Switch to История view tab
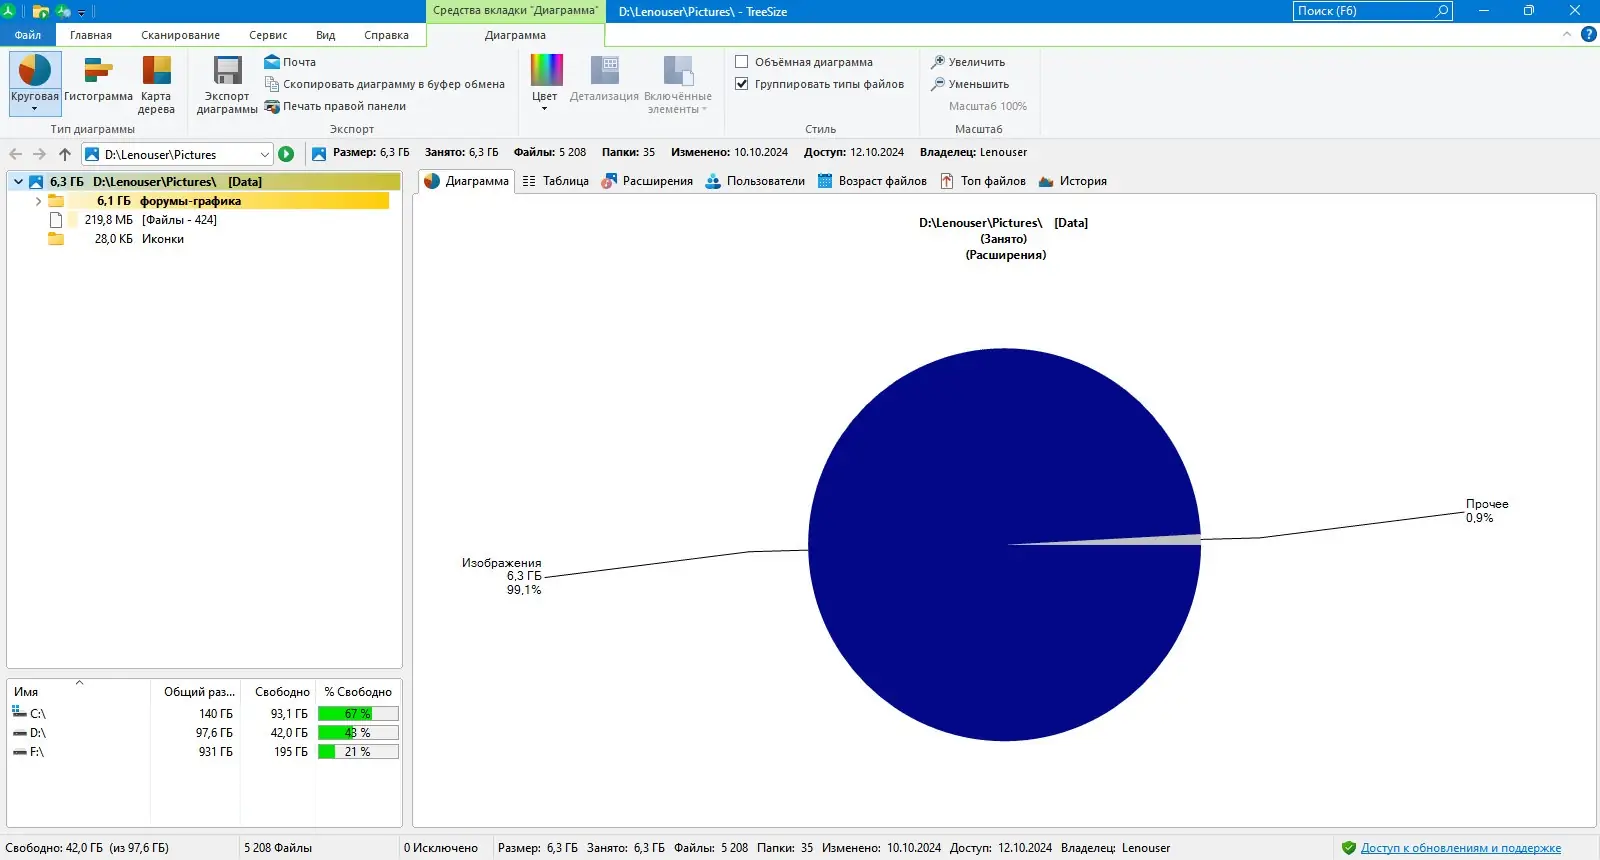The width and height of the screenshot is (1600, 860). pos(1073,181)
